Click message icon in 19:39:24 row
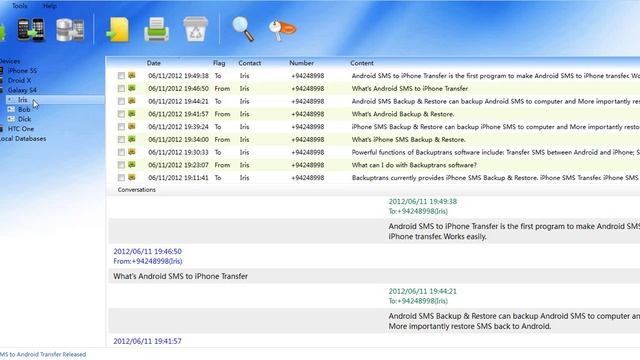Viewport: 640px width, 360px height. [131, 126]
